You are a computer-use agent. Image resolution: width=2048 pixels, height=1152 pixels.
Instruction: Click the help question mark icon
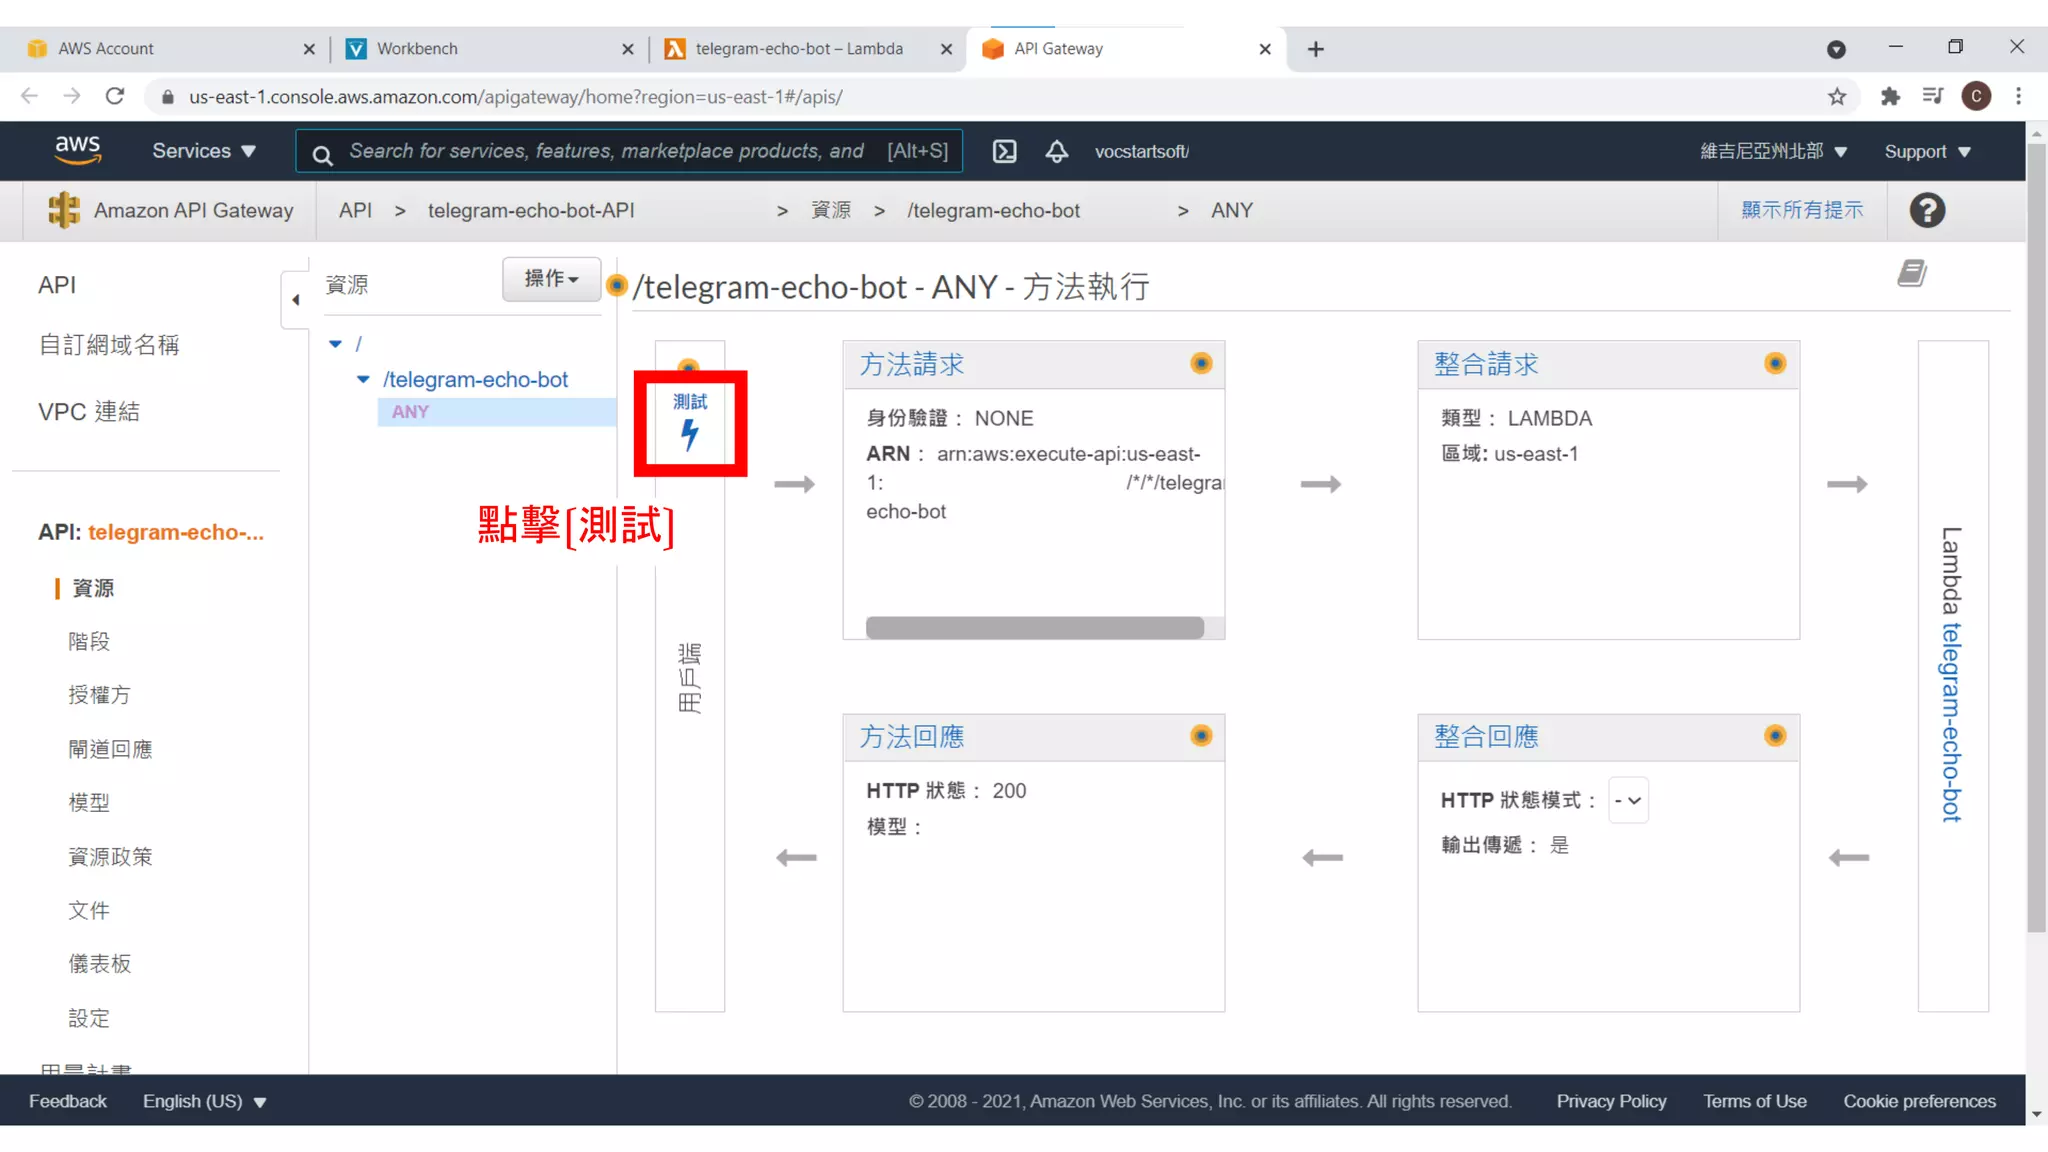1926,210
